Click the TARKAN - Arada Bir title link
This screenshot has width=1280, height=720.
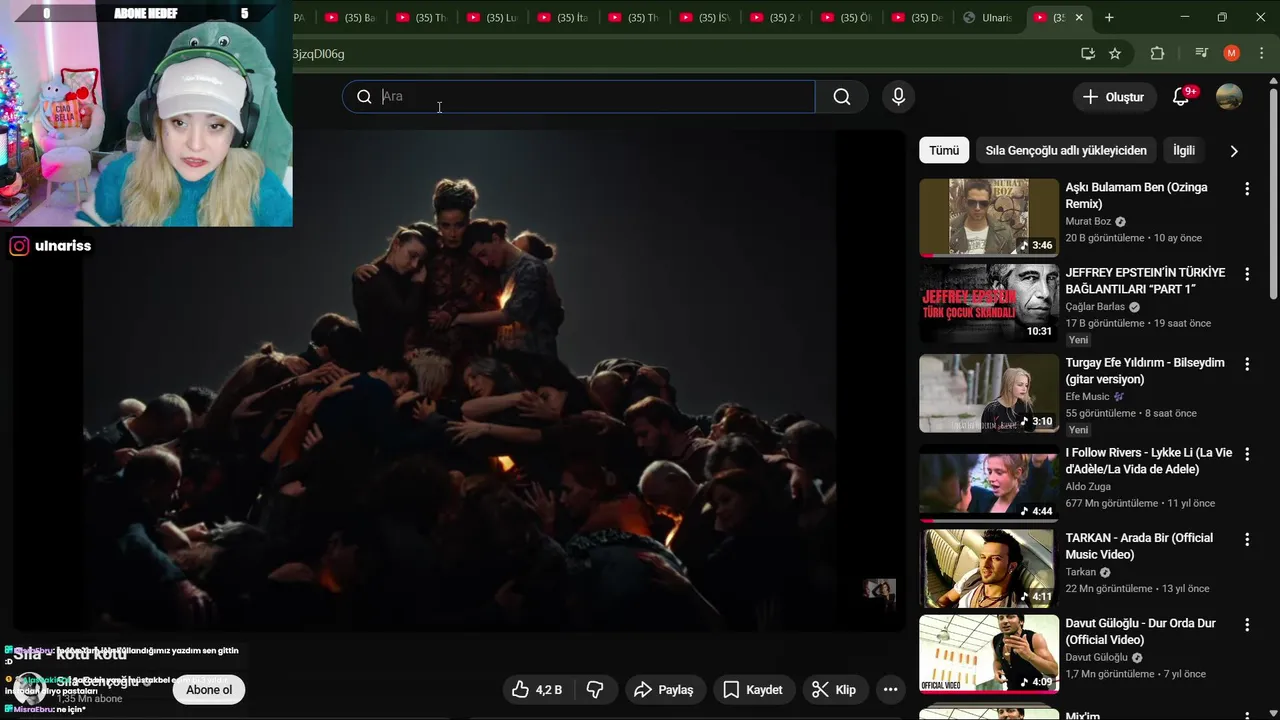1139,546
